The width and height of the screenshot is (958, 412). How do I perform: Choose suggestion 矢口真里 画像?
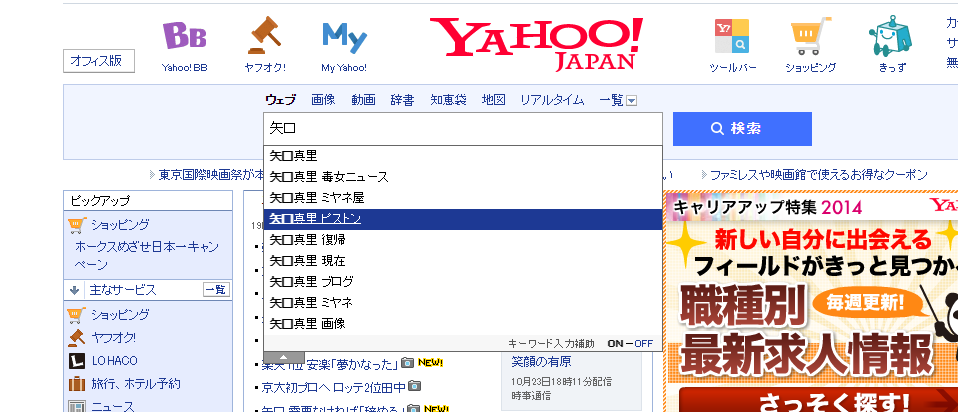tap(463, 323)
